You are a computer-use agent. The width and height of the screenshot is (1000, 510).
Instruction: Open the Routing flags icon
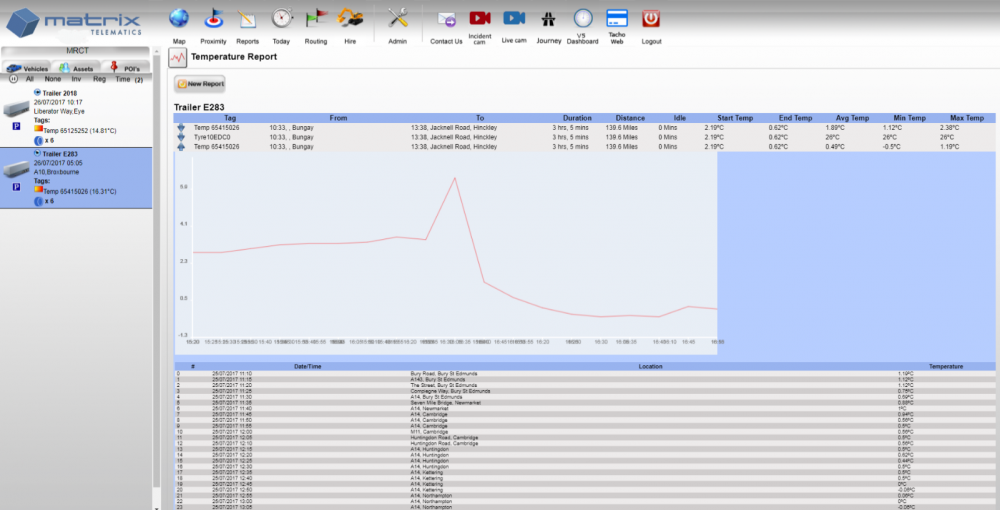point(316,18)
